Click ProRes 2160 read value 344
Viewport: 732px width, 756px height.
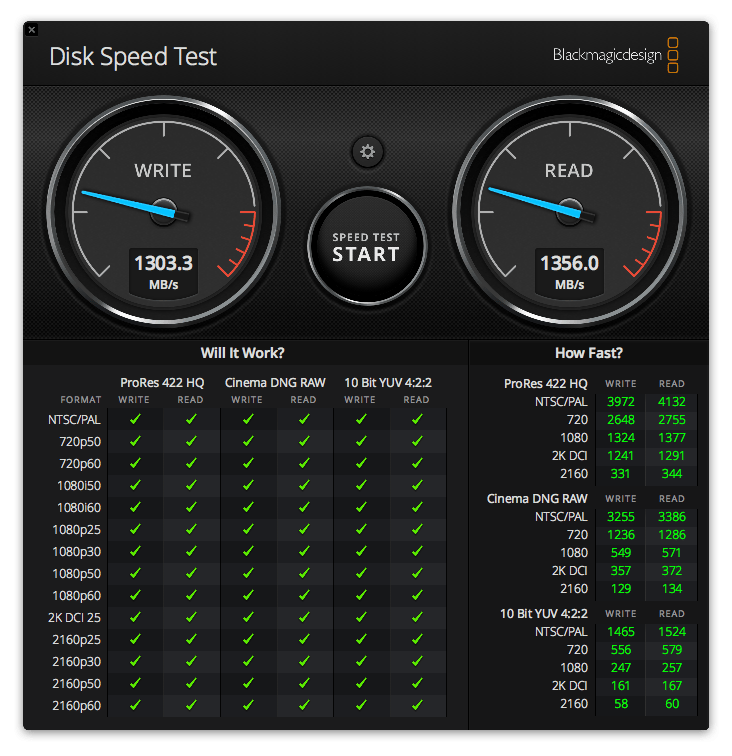(672, 473)
